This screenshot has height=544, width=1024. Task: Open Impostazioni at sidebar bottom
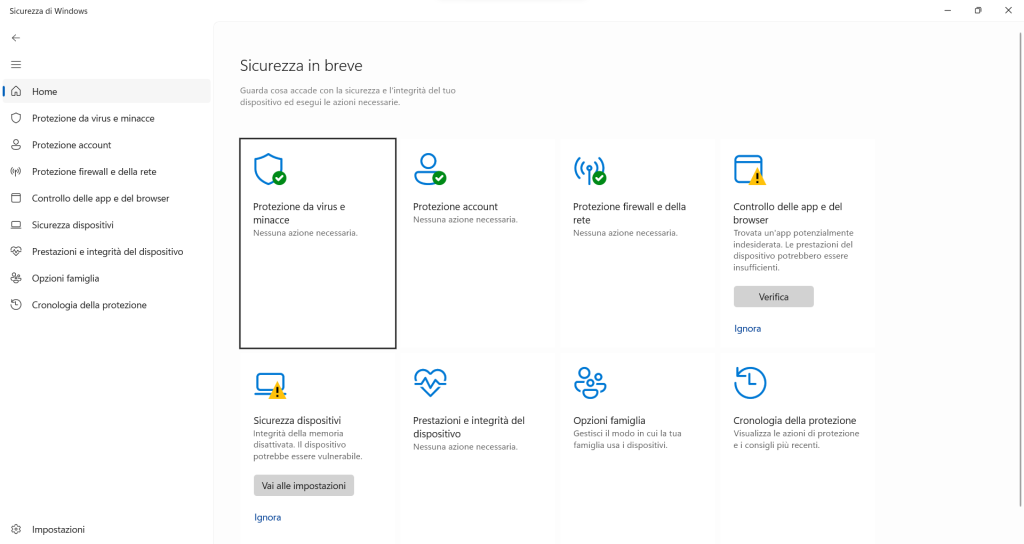107,530
